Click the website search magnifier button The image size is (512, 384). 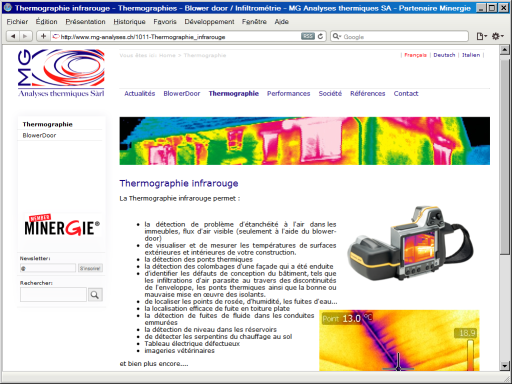point(95,295)
